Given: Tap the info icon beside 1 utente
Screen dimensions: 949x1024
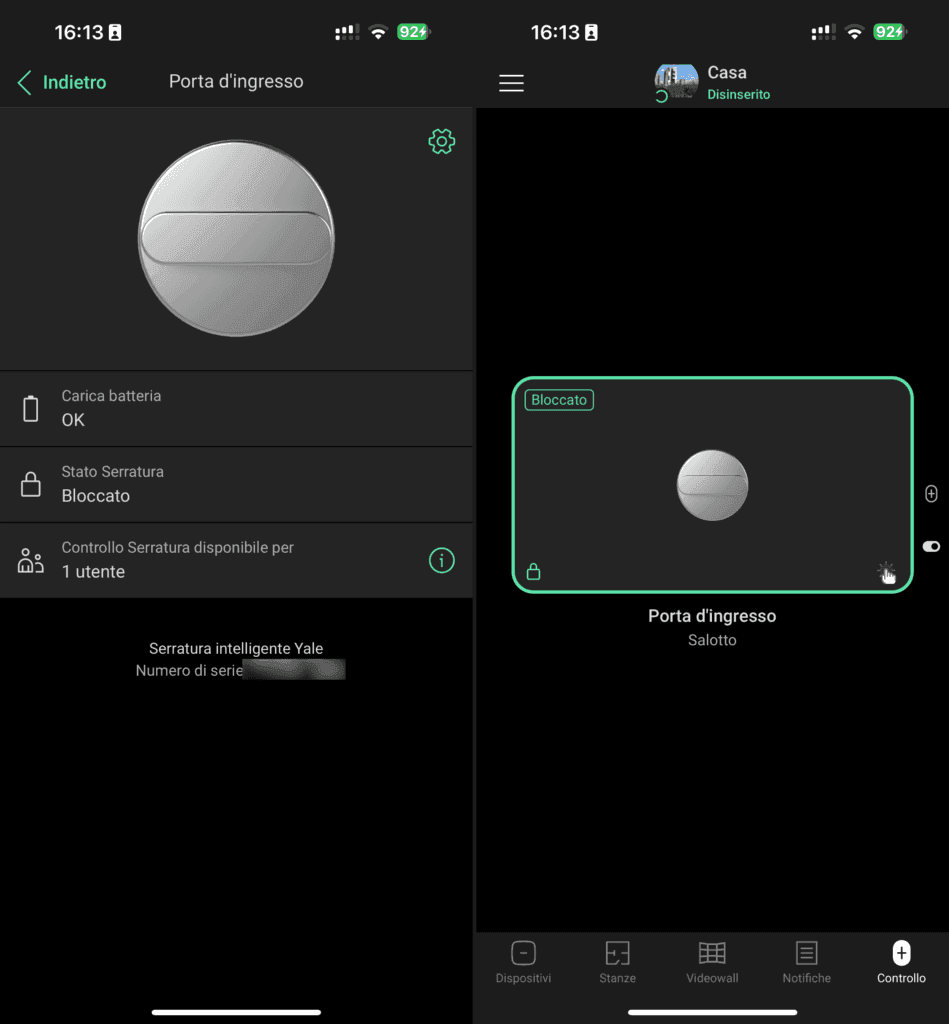Looking at the screenshot, I should [x=441, y=561].
